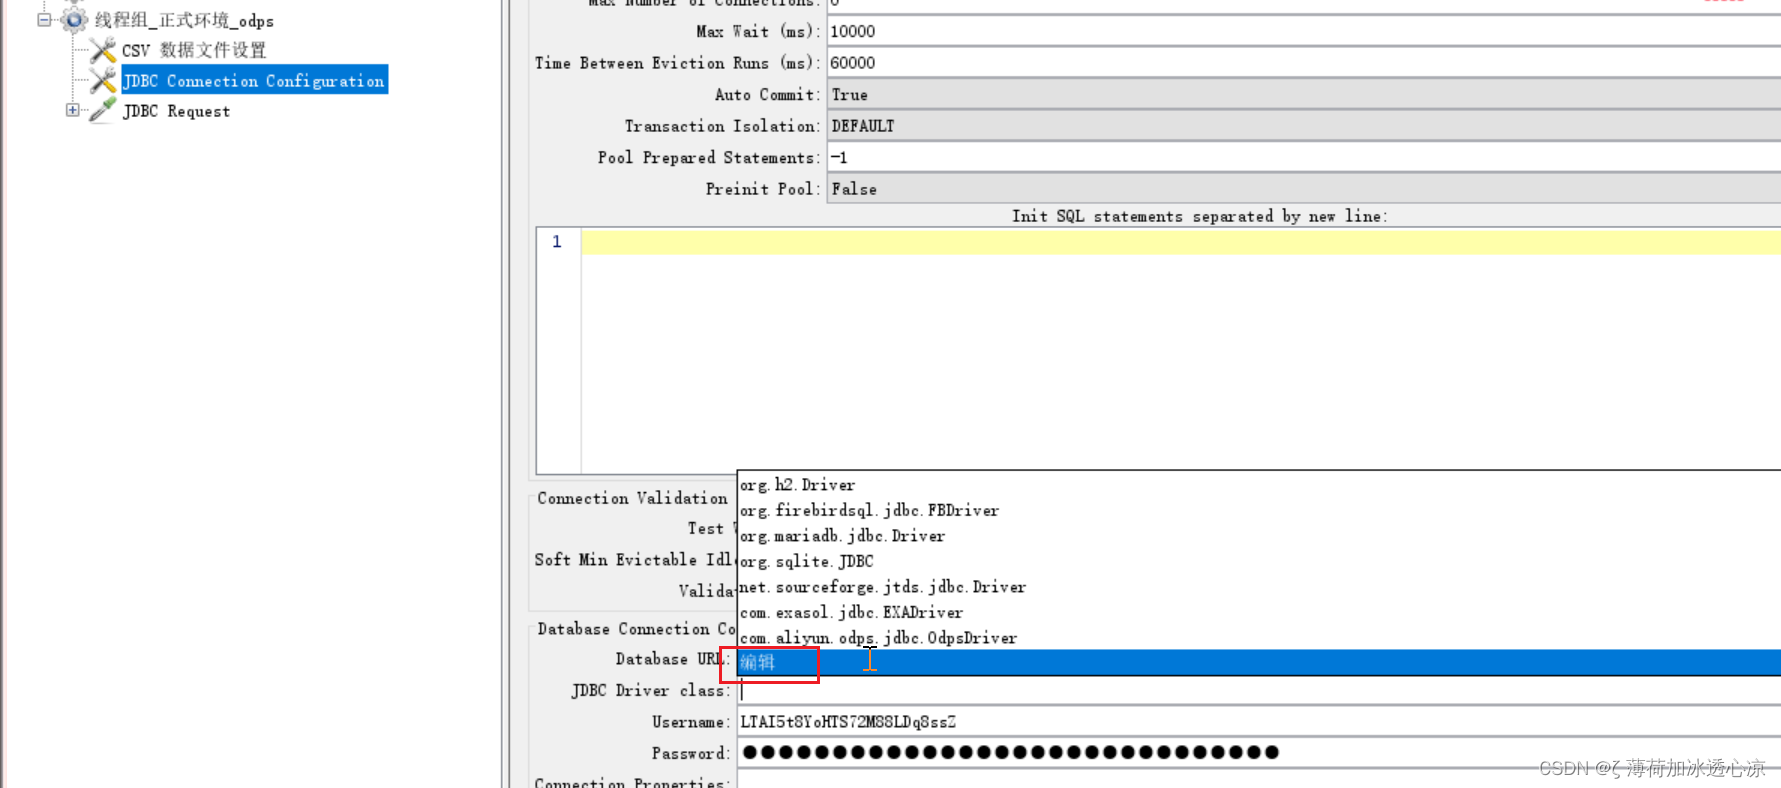The width and height of the screenshot is (1781, 788).
Task: Click line 1 of Init SQL statements editor
Action: [x=1180, y=242]
